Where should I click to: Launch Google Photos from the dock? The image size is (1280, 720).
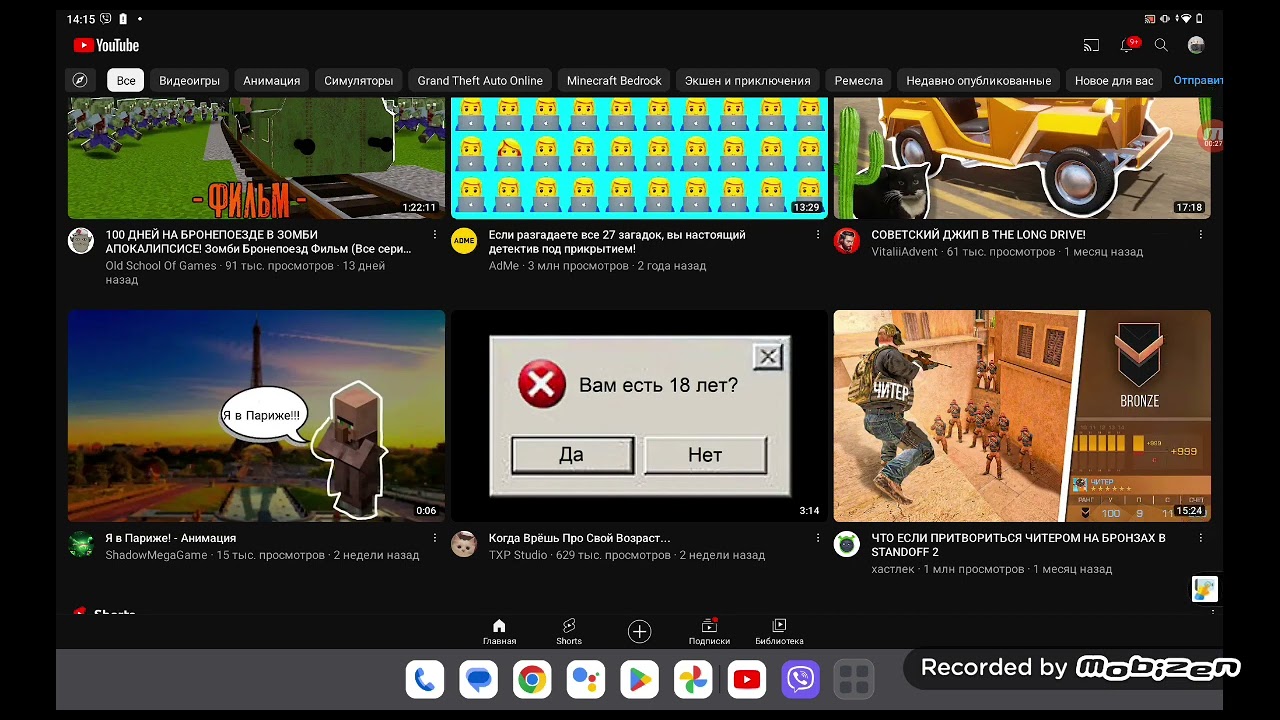tap(693, 680)
